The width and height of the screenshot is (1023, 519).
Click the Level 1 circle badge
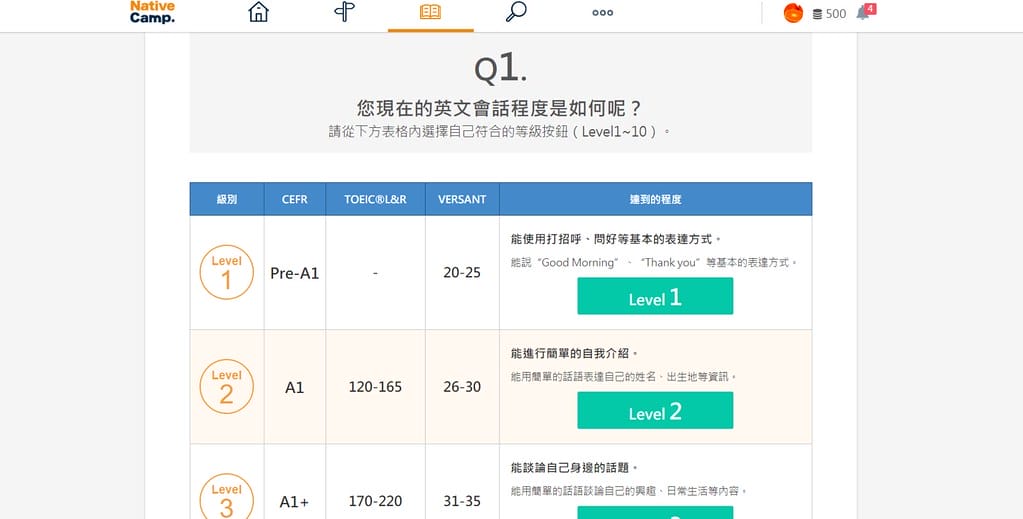(226, 272)
